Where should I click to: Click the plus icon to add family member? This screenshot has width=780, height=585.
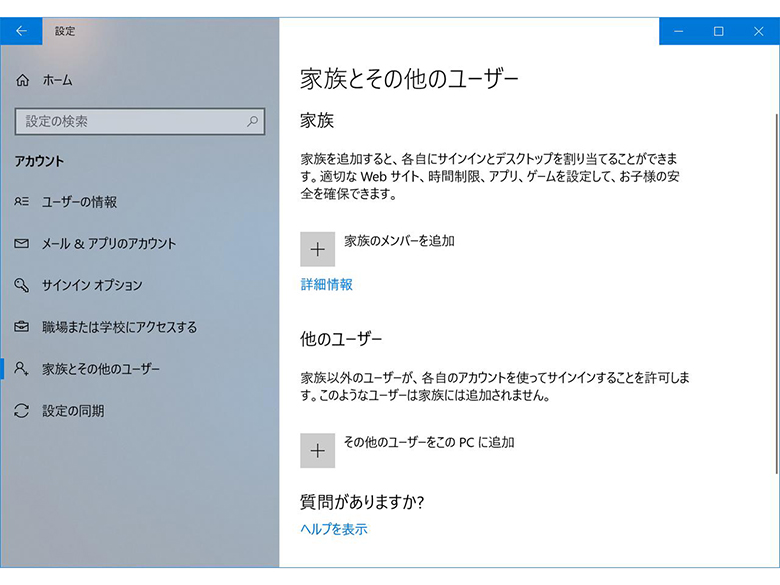point(318,249)
